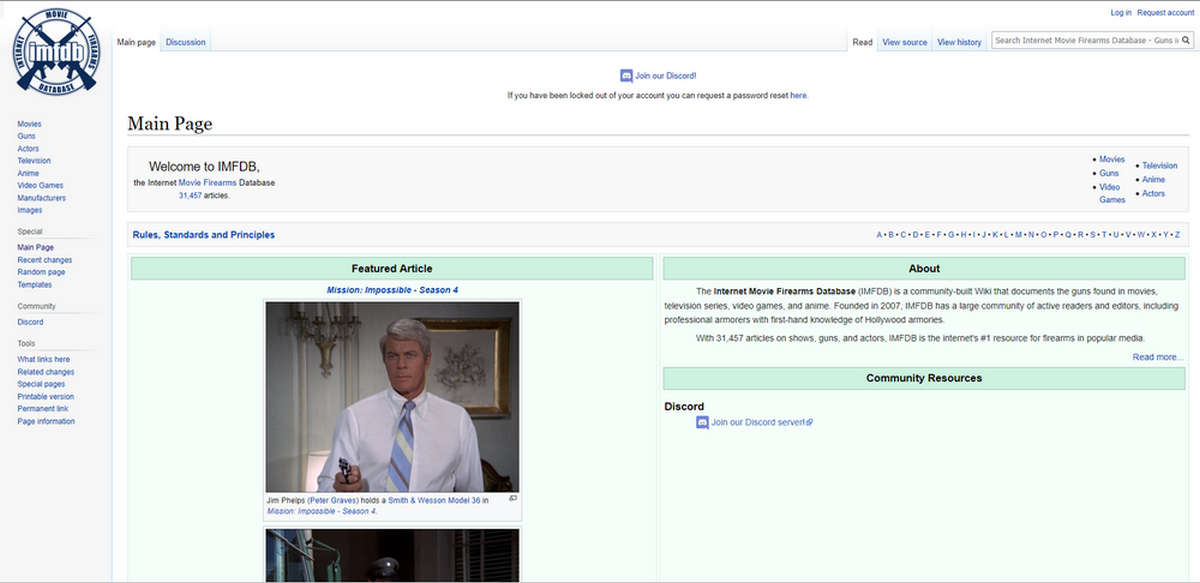
Task: Click the password reset 'here' link
Action: point(798,96)
